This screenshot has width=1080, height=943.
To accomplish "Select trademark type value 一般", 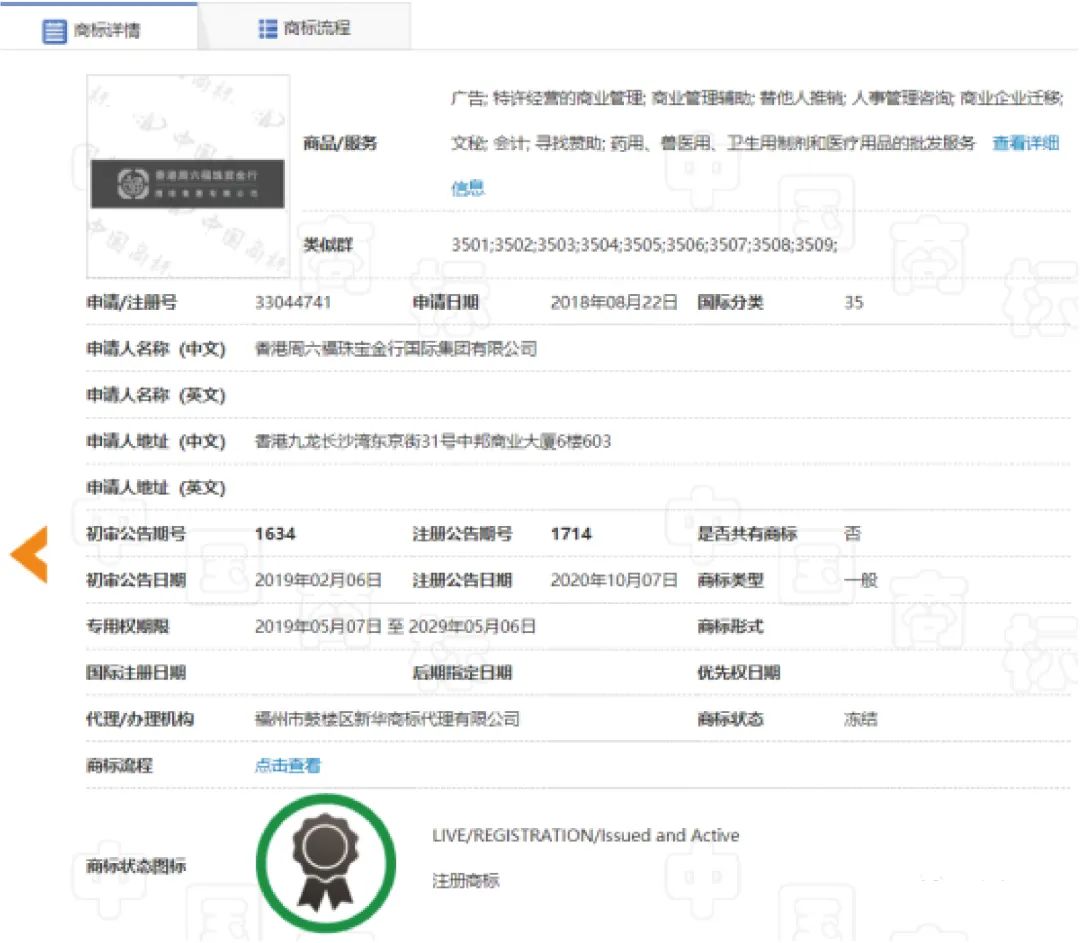I will click(860, 580).
